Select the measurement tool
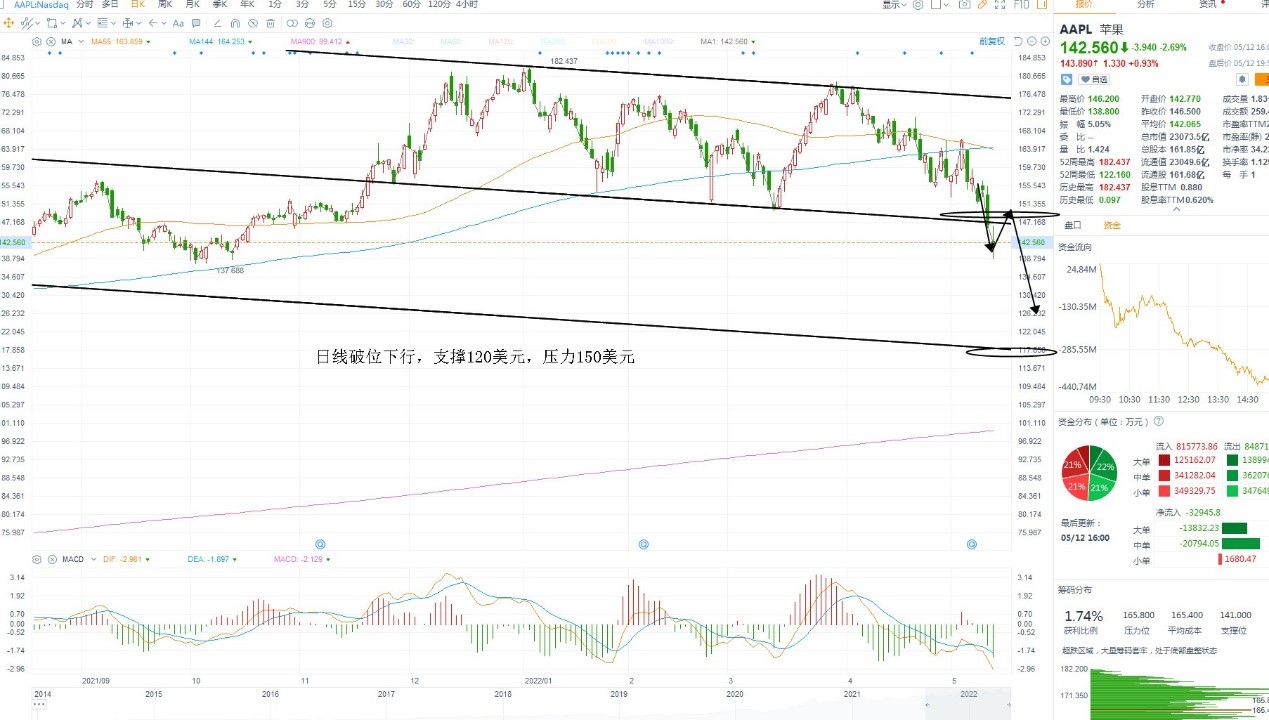This screenshot has height=720, width=1269. coord(128,23)
